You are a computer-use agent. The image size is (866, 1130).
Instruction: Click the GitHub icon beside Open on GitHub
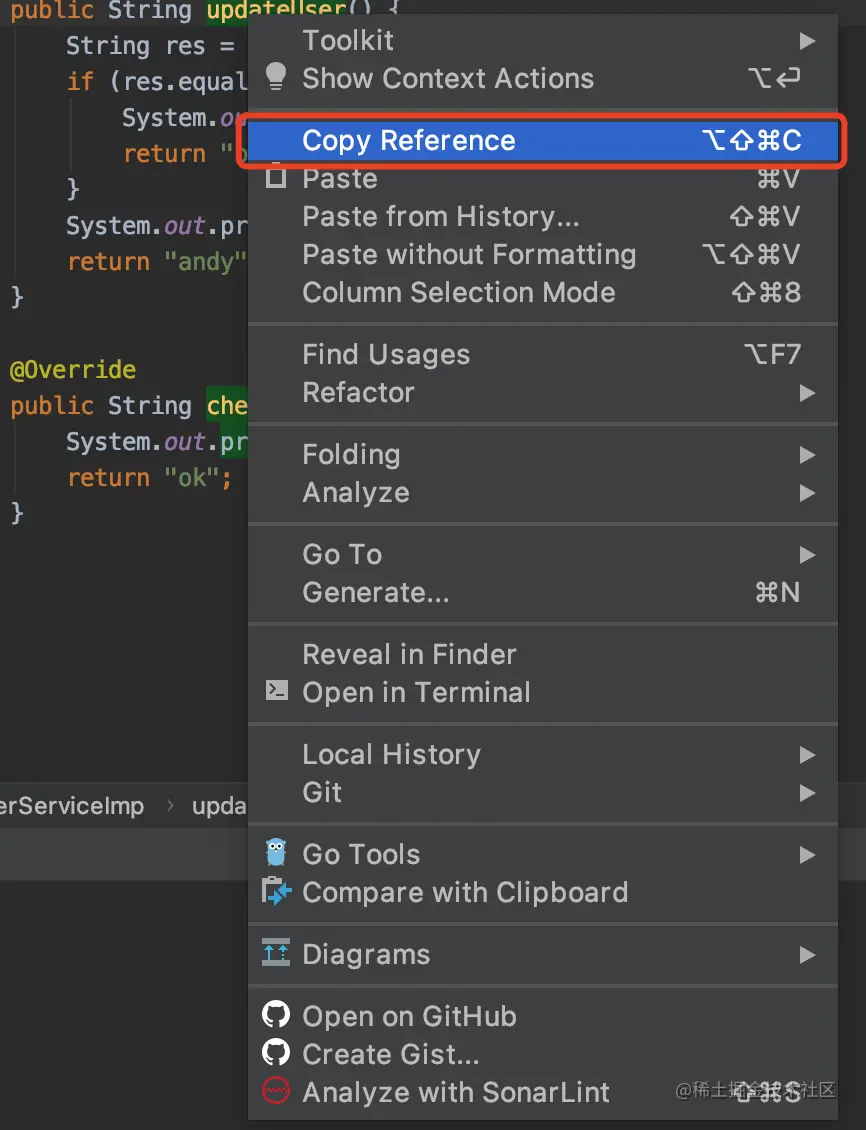pos(276,1015)
